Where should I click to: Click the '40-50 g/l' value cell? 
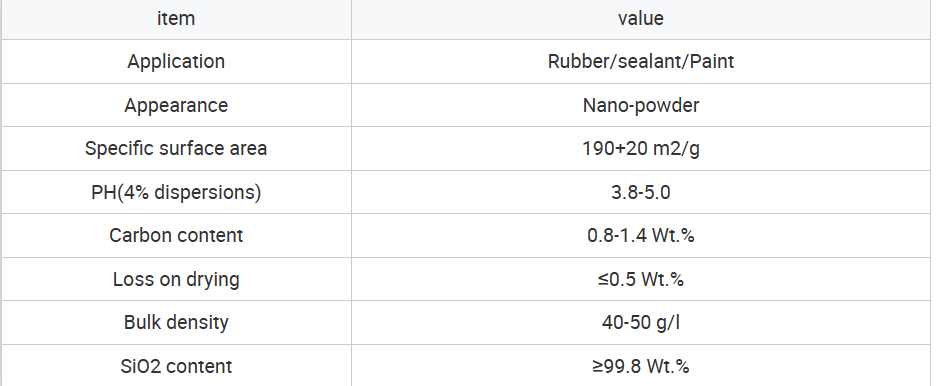[x=641, y=322]
